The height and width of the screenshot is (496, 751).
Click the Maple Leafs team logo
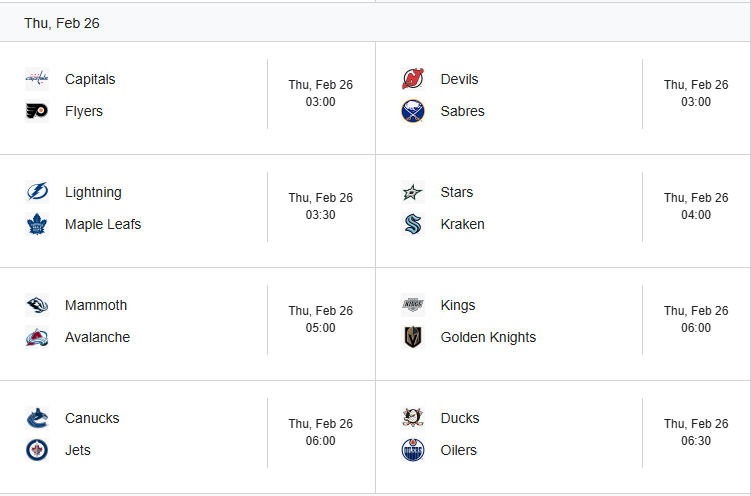37,224
